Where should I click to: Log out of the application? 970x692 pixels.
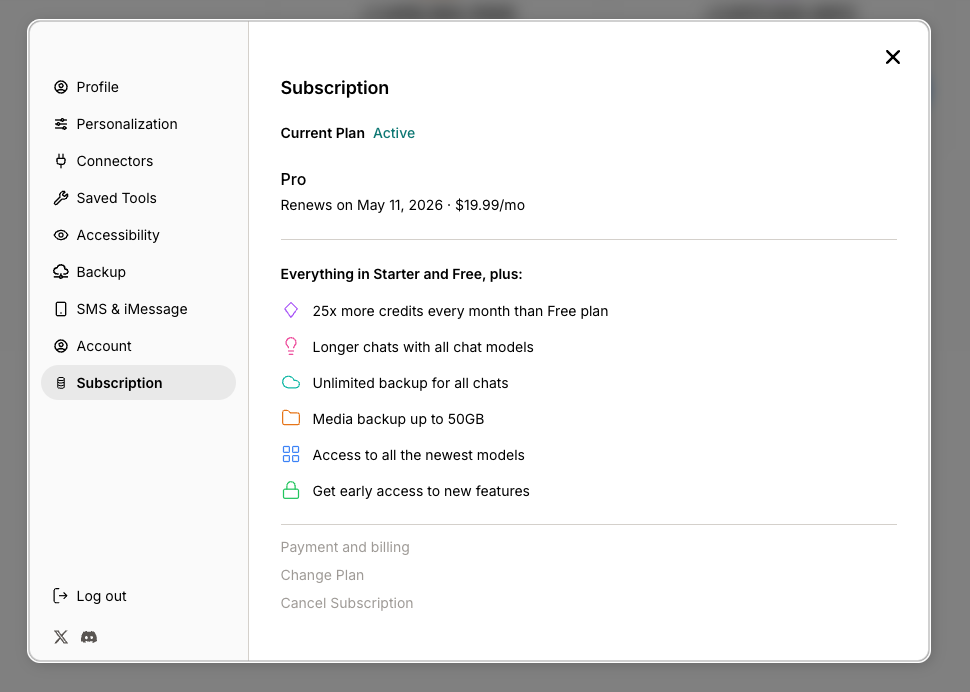coord(101,596)
